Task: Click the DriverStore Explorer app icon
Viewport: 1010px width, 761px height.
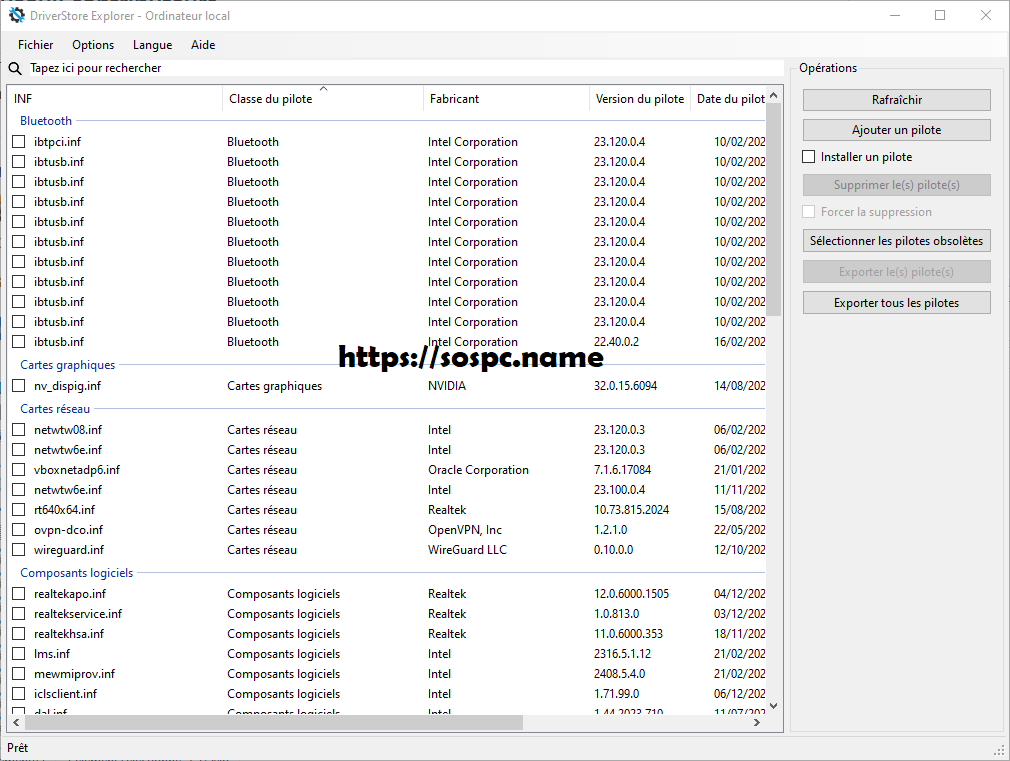Action: 16,15
